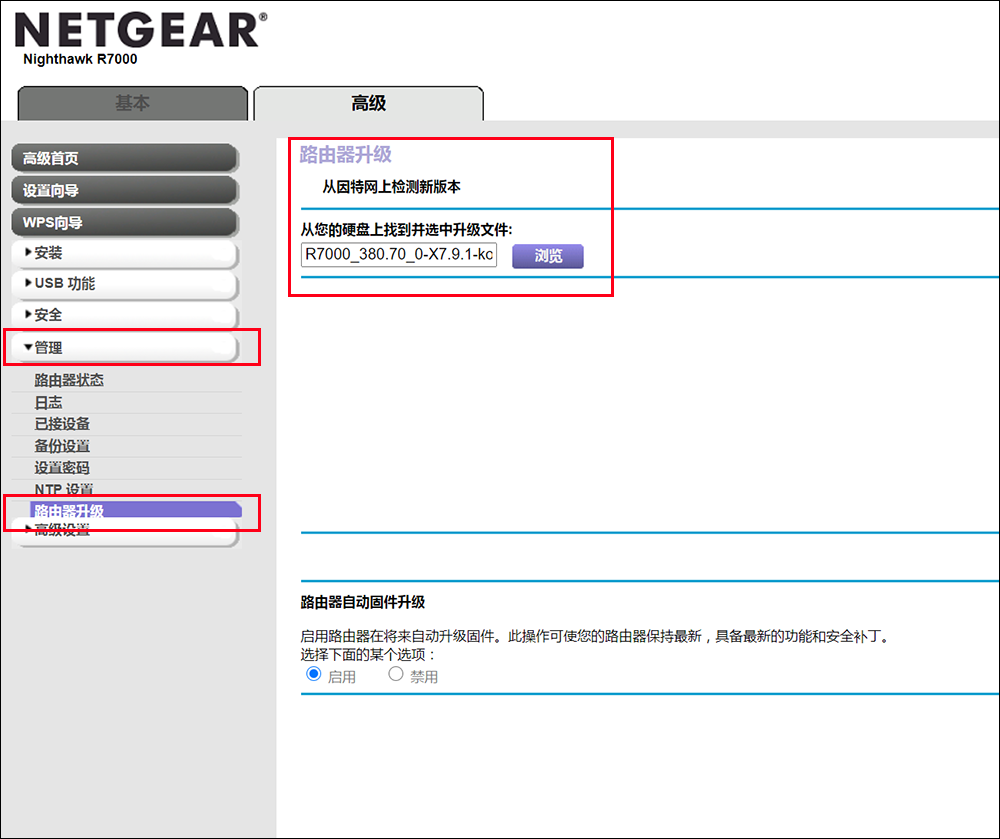The image size is (1000, 839).
Task: Click the firmware filename input field
Action: 398,257
